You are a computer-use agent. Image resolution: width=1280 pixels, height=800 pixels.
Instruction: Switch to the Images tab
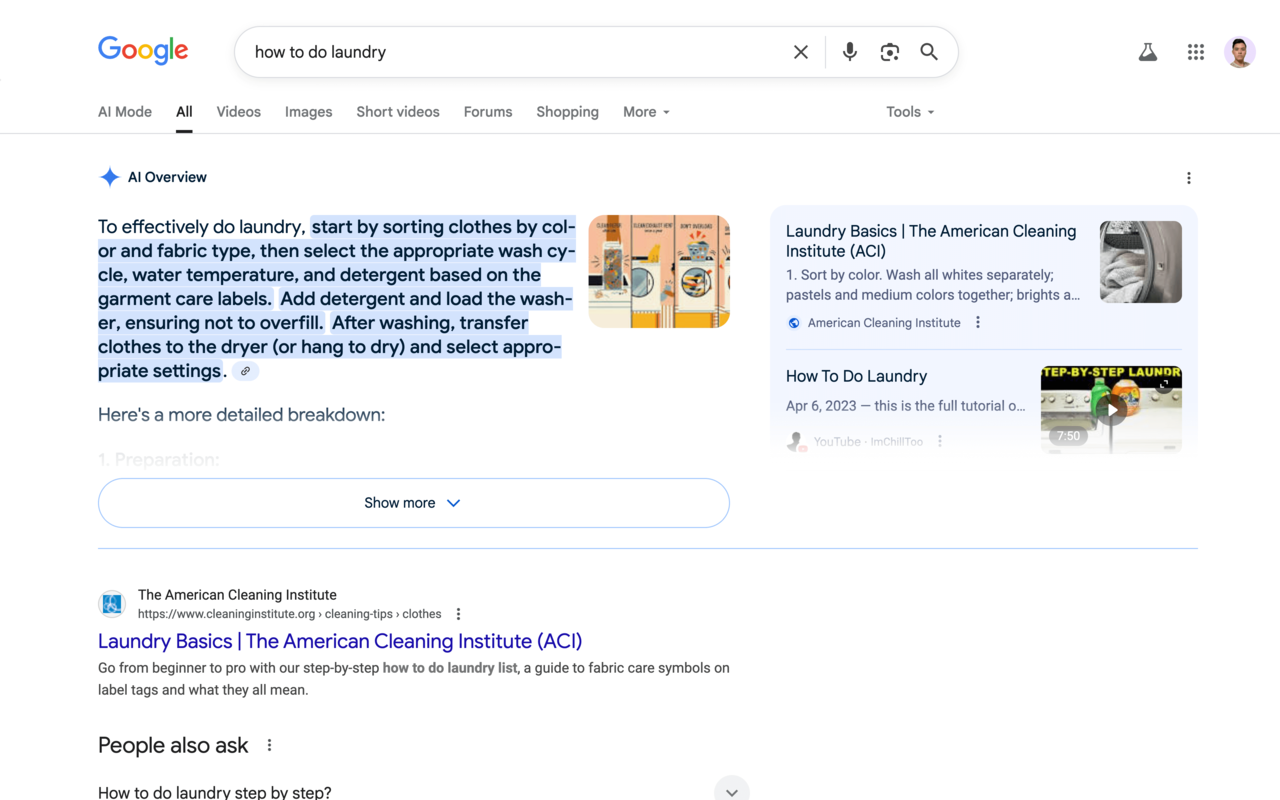tap(308, 111)
